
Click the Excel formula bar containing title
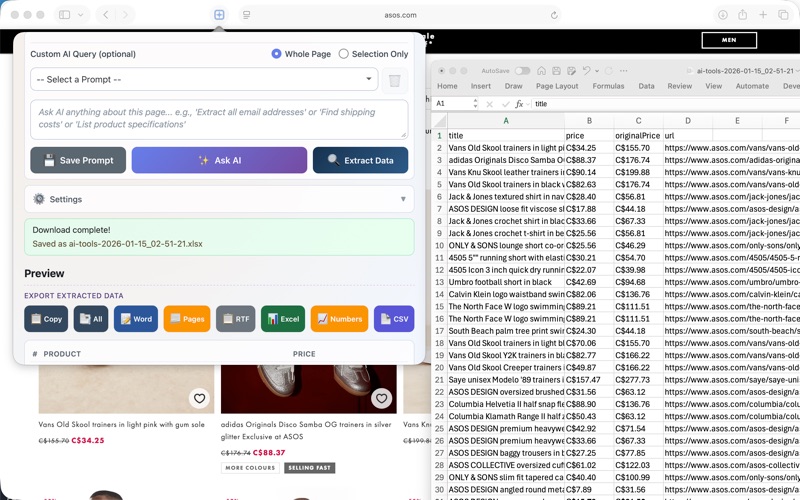tap(666, 104)
